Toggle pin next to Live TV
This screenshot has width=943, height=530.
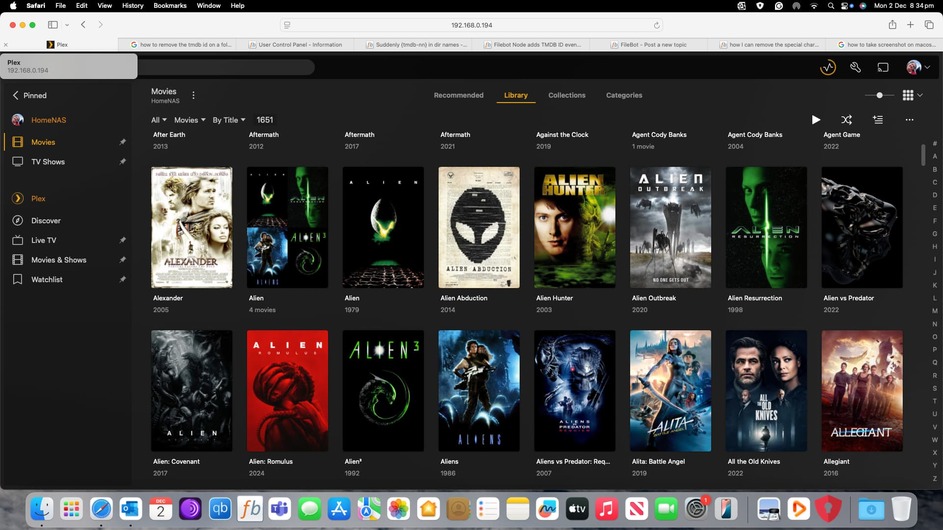pyautogui.click(x=122, y=240)
